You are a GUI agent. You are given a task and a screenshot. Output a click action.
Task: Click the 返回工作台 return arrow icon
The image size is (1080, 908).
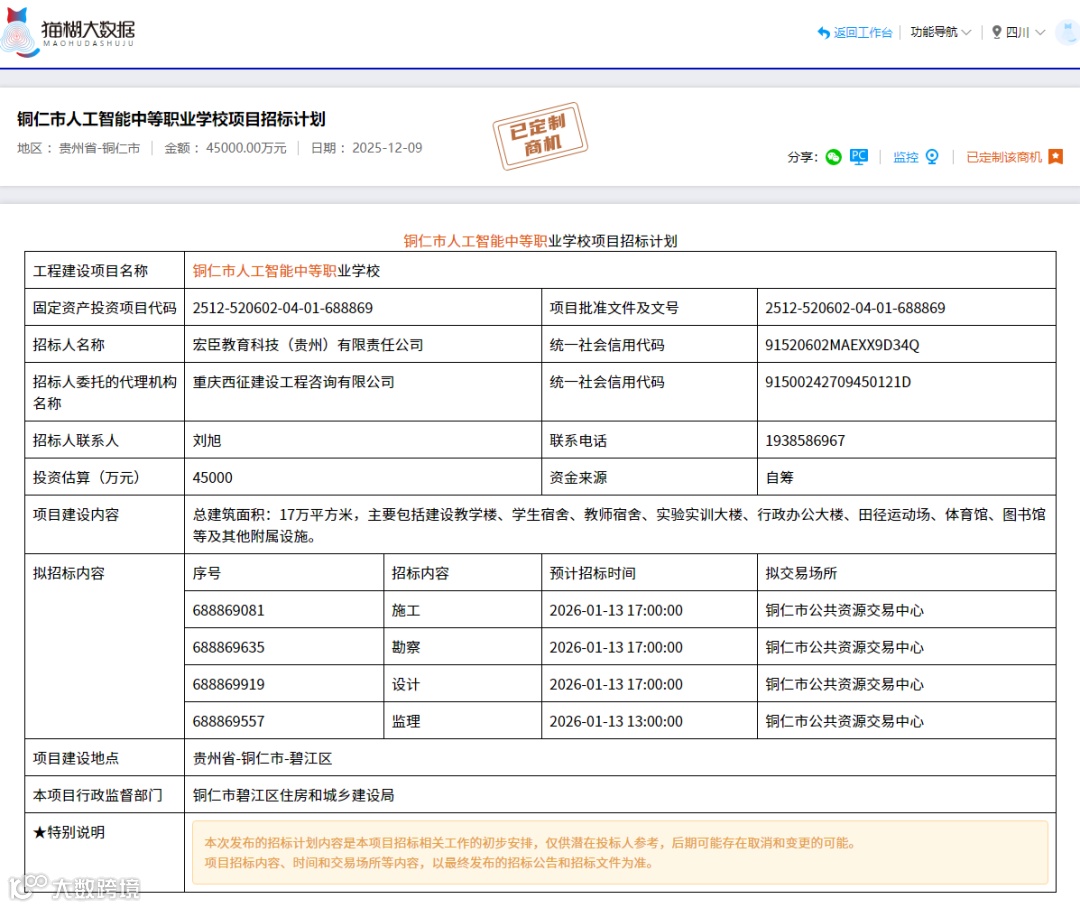click(823, 32)
